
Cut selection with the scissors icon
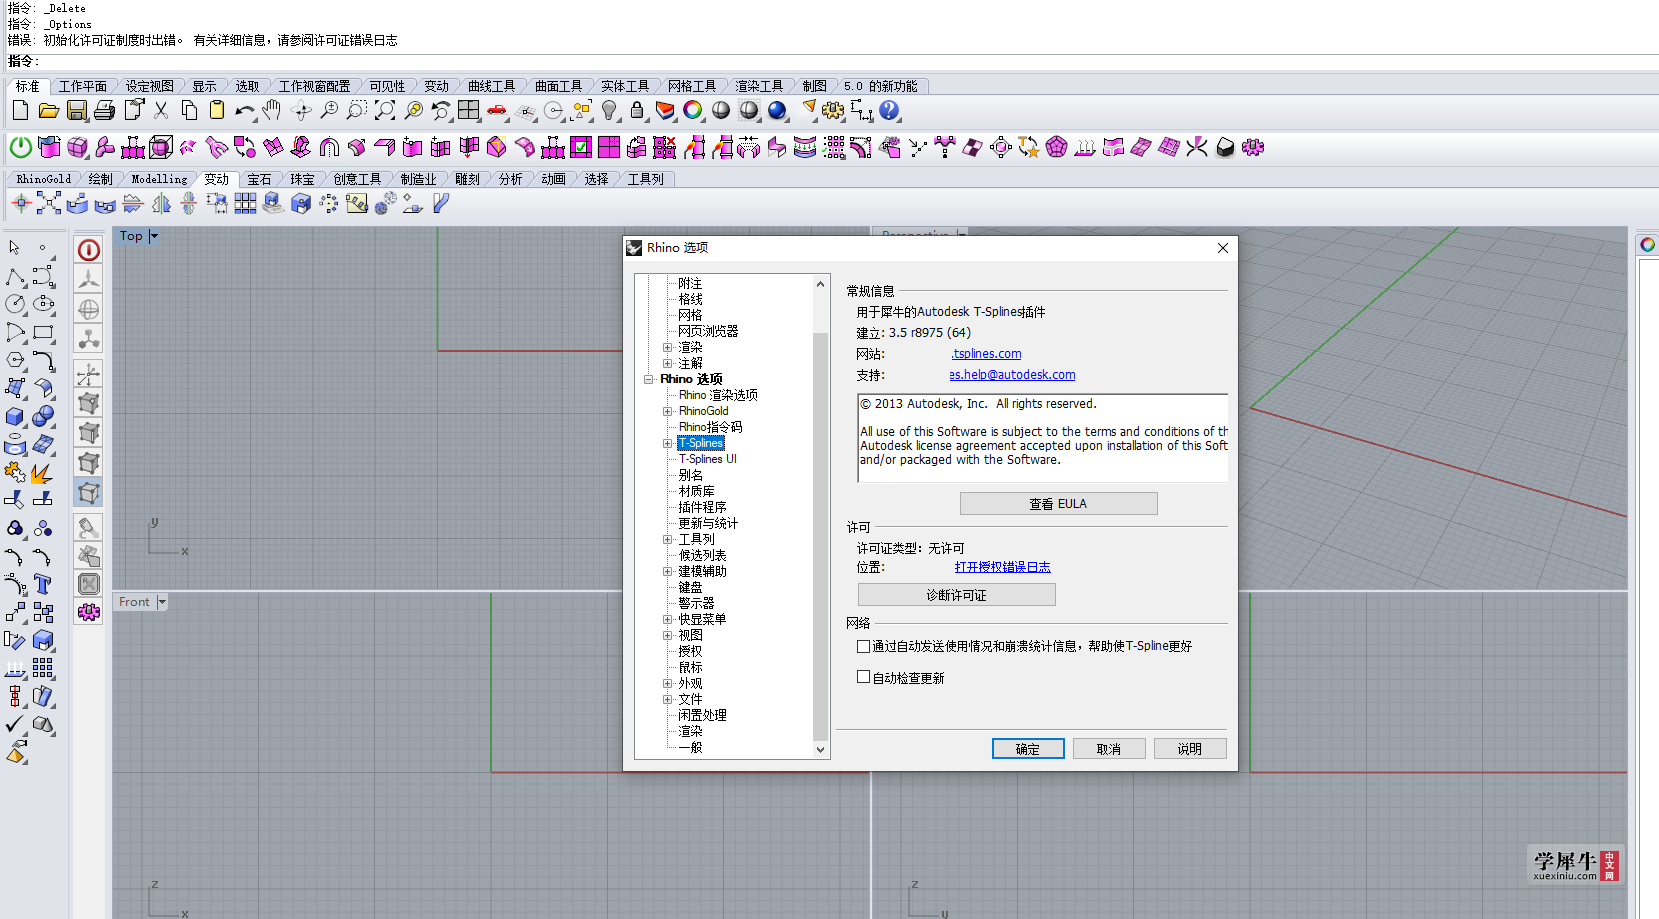point(161,111)
